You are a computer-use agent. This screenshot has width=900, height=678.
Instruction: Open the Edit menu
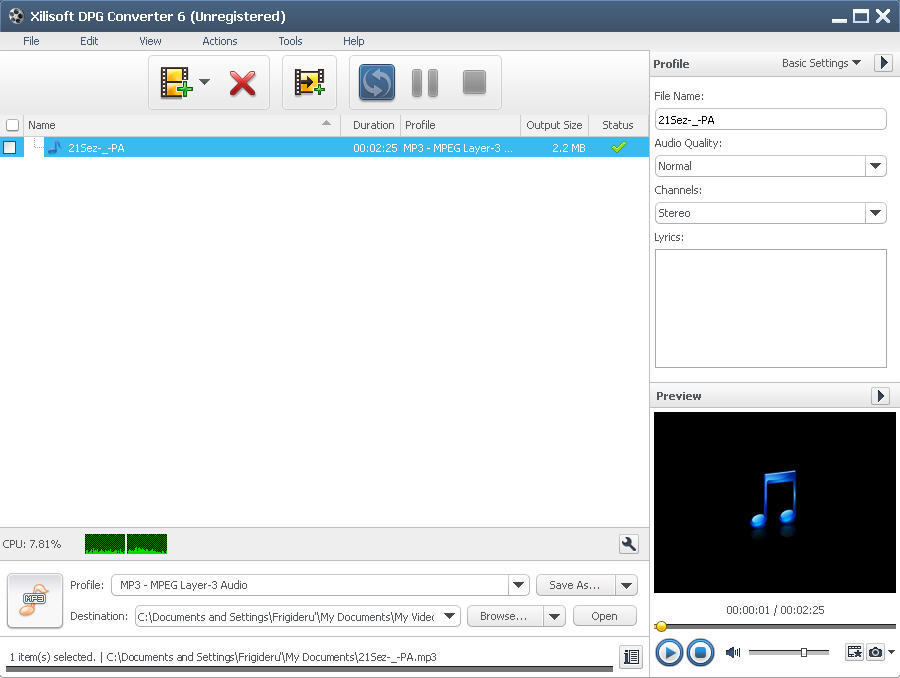[x=89, y=41]
